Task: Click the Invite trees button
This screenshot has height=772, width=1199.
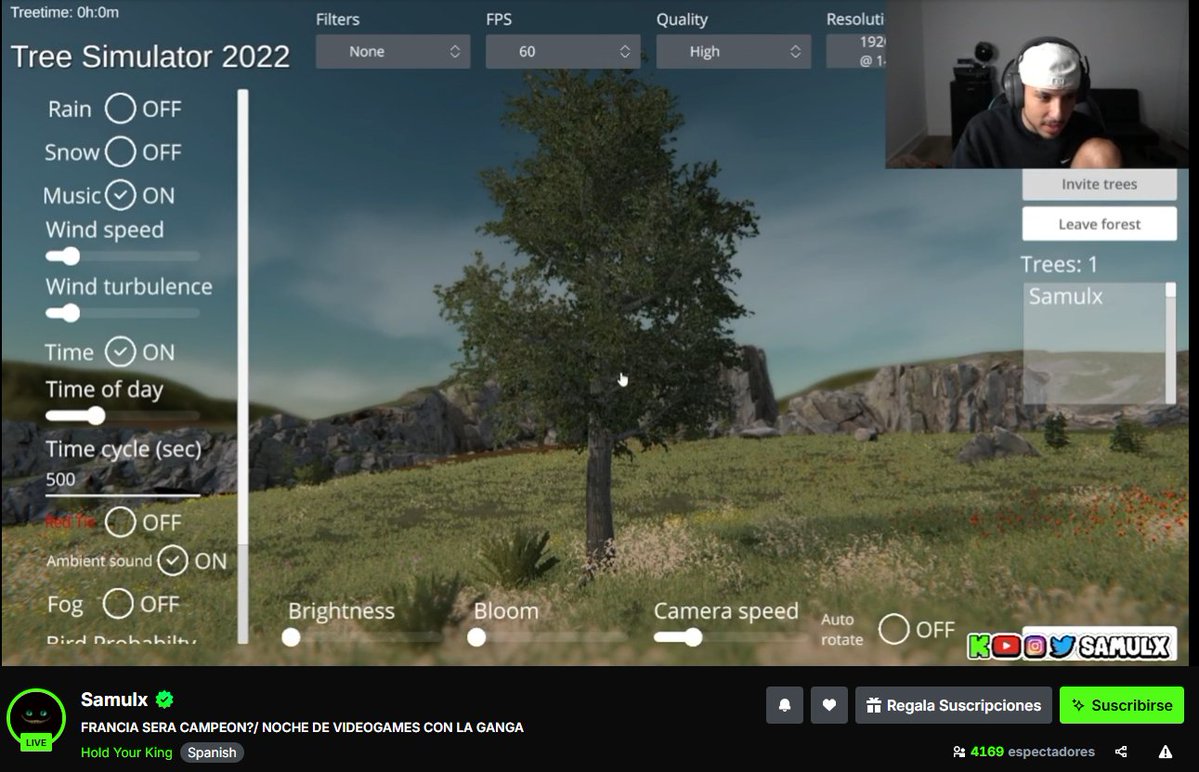Action: (1099, 184)
